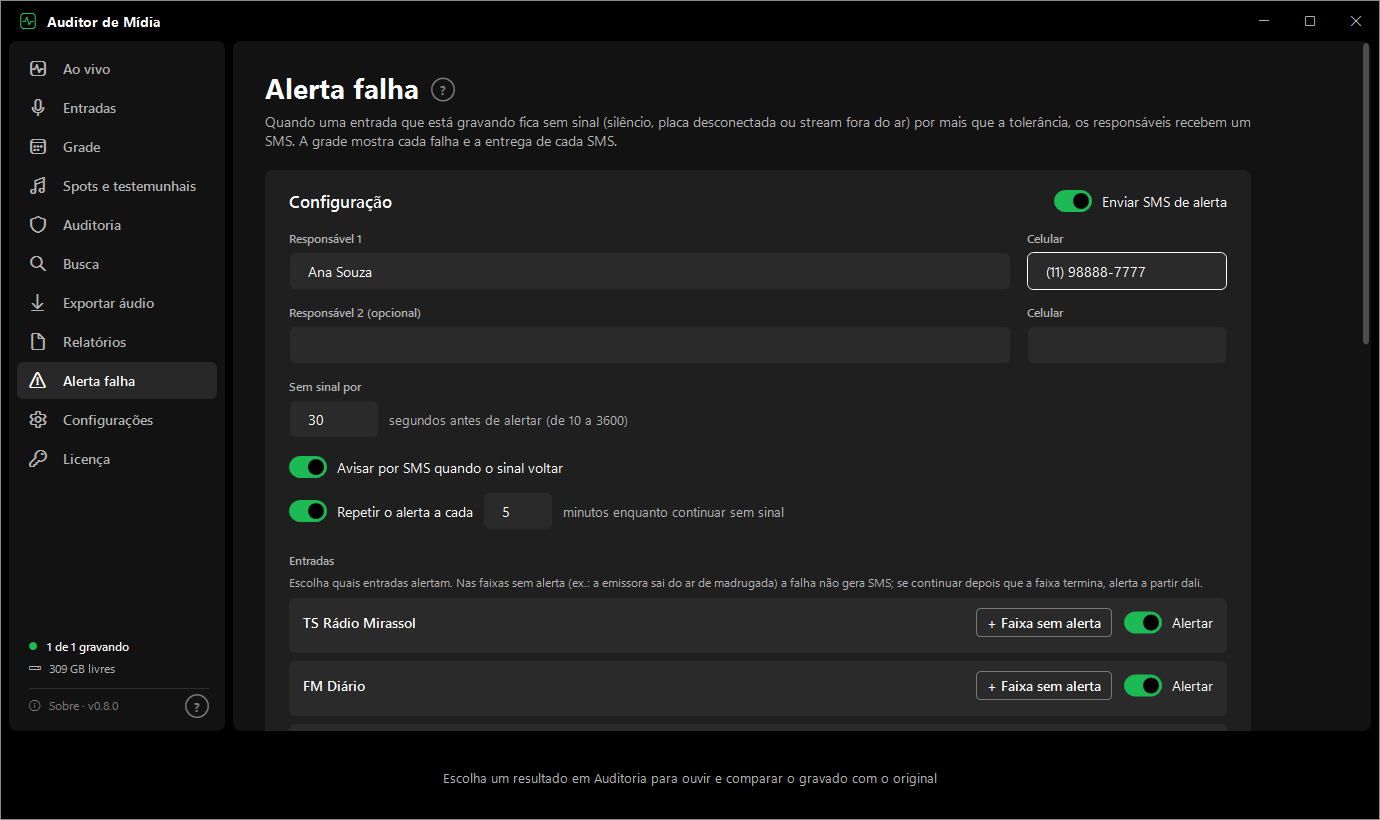Click the Busca magnifier icon
Screen dimensions: 1380x820
click(x=38, y=264)
